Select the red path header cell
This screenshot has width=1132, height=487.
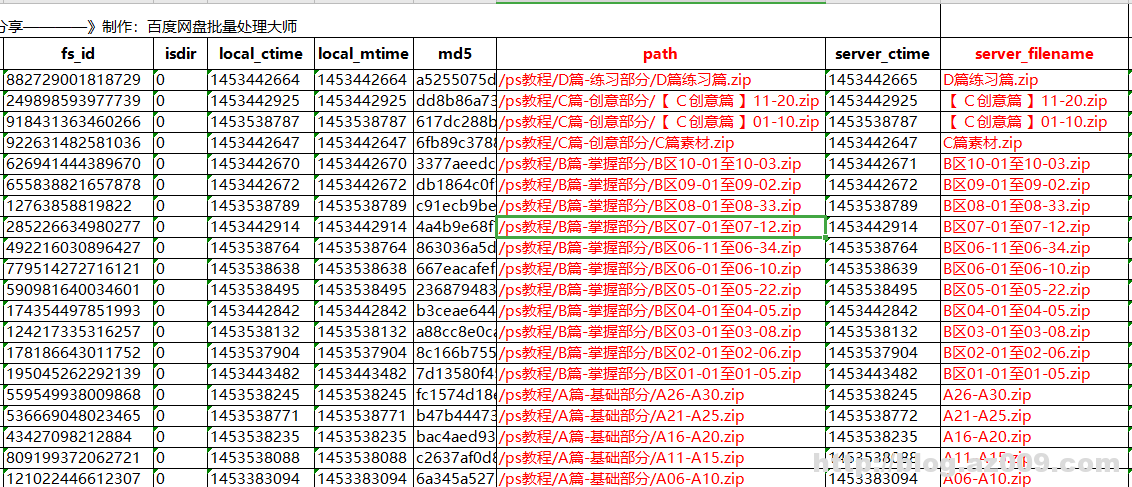(x=660, y=54)
